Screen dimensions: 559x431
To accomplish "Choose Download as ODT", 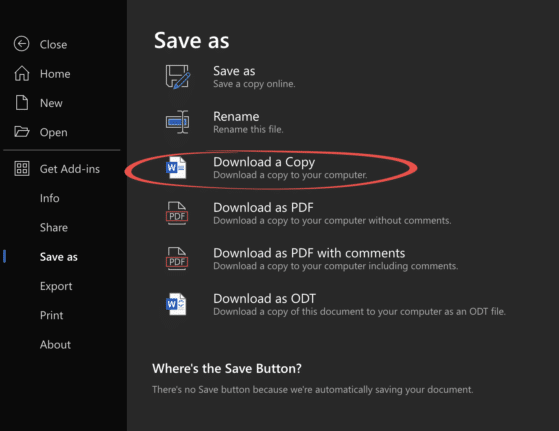I will point(265,299).
